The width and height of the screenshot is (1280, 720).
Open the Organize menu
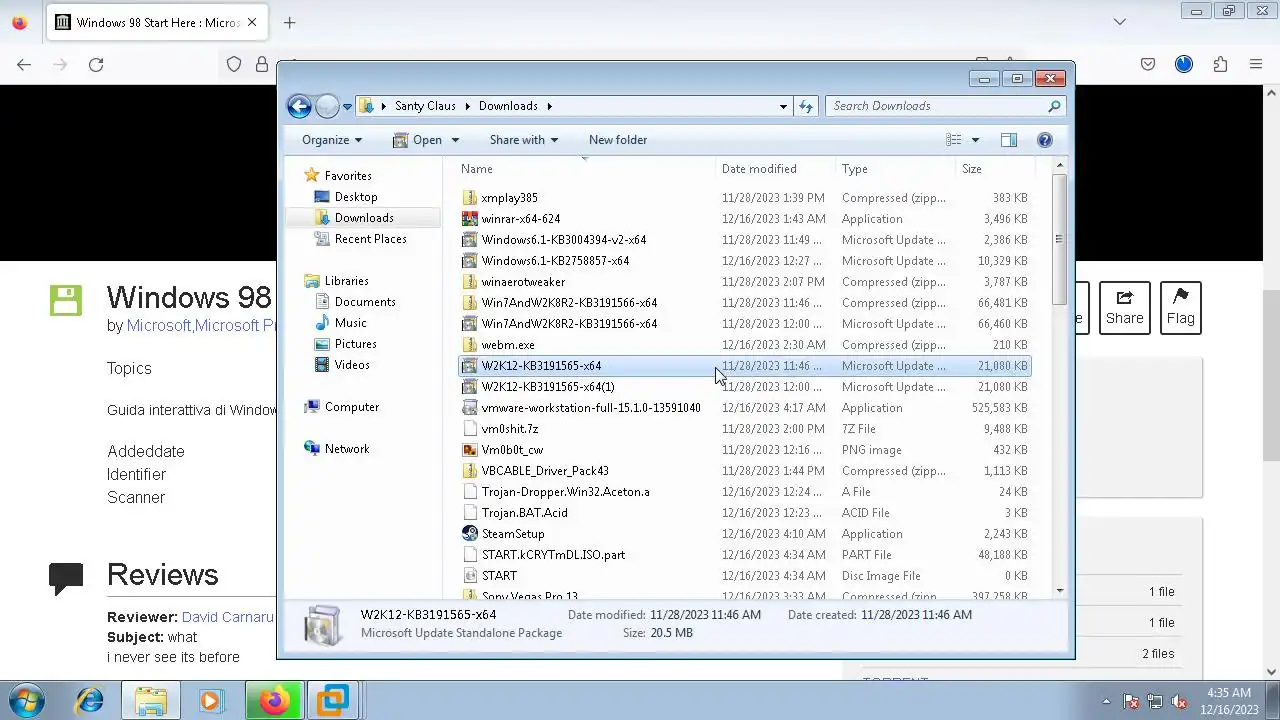(x=332, y=140)
